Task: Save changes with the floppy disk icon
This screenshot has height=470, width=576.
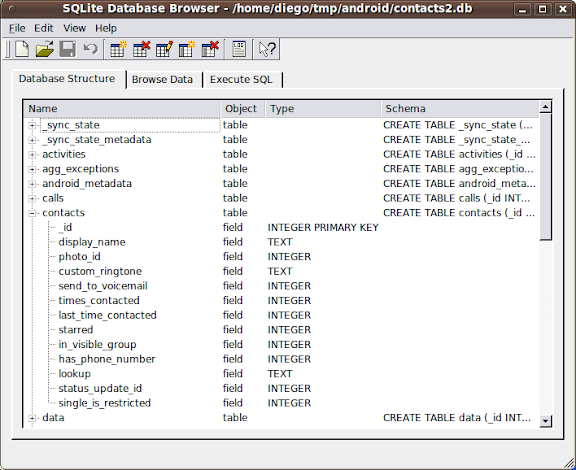Action: pyautogui.click(x=67, y=49)
